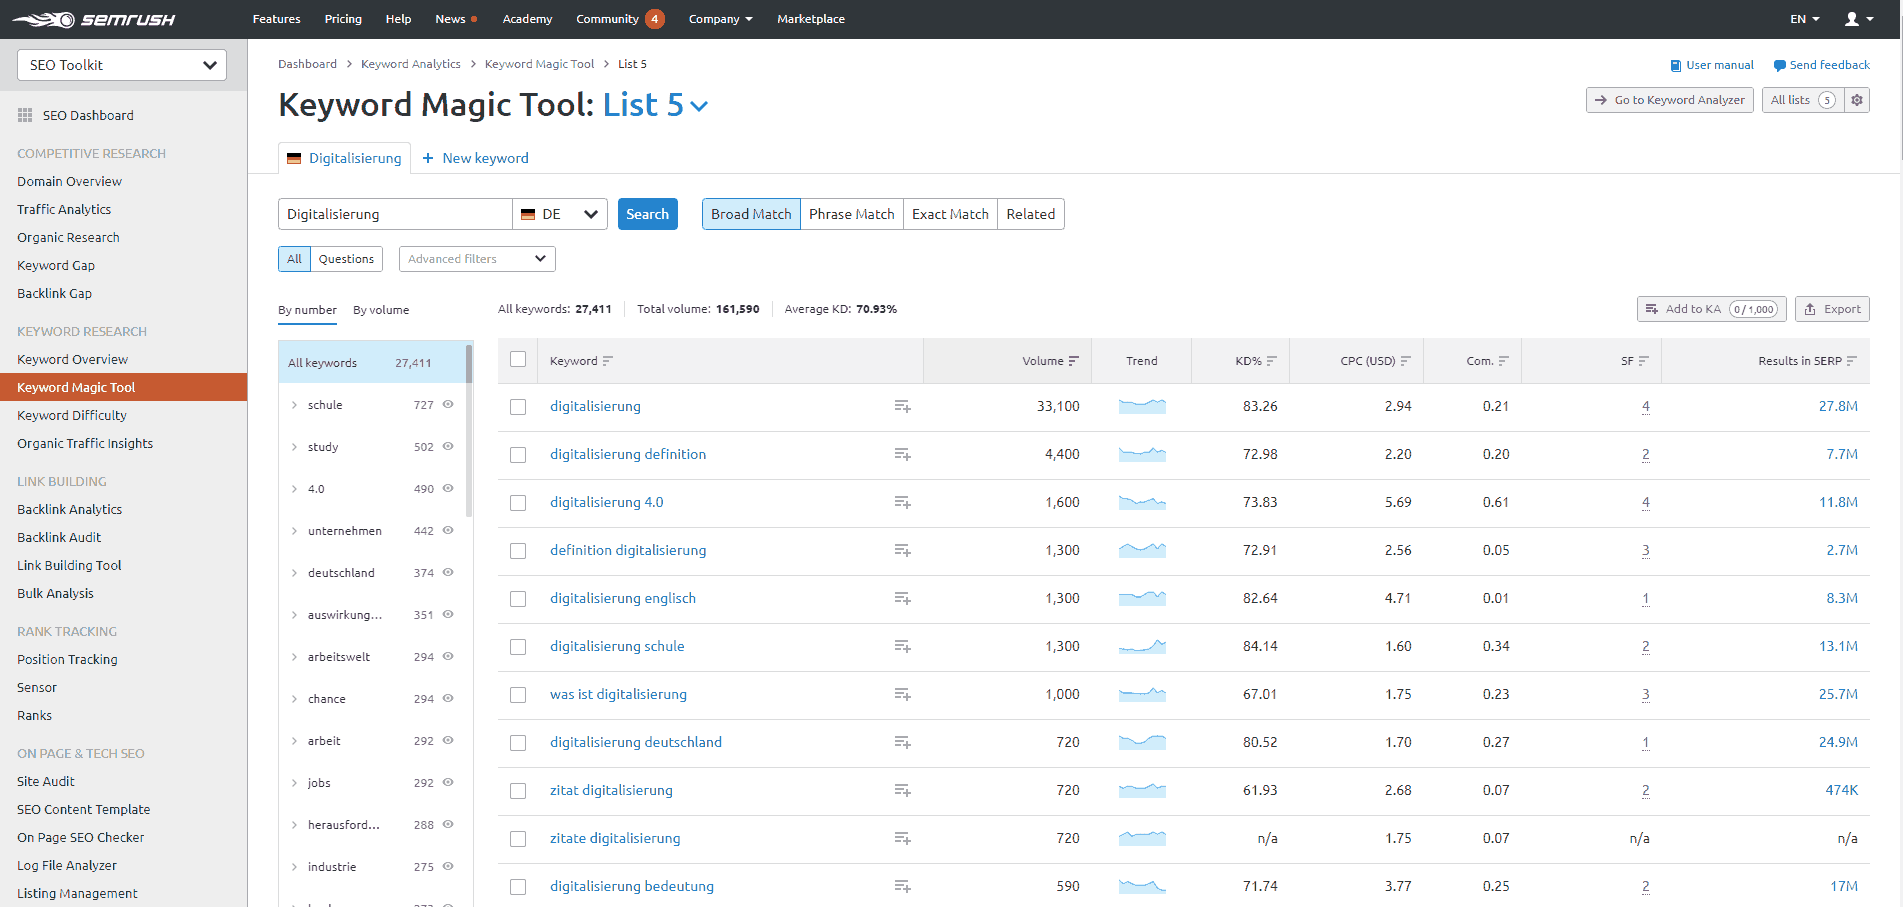Image resolution: width=1903 pixels, height=907 pixels.
Task: Click the SEO Dashboard grid icon
Action: click(25, 115)
